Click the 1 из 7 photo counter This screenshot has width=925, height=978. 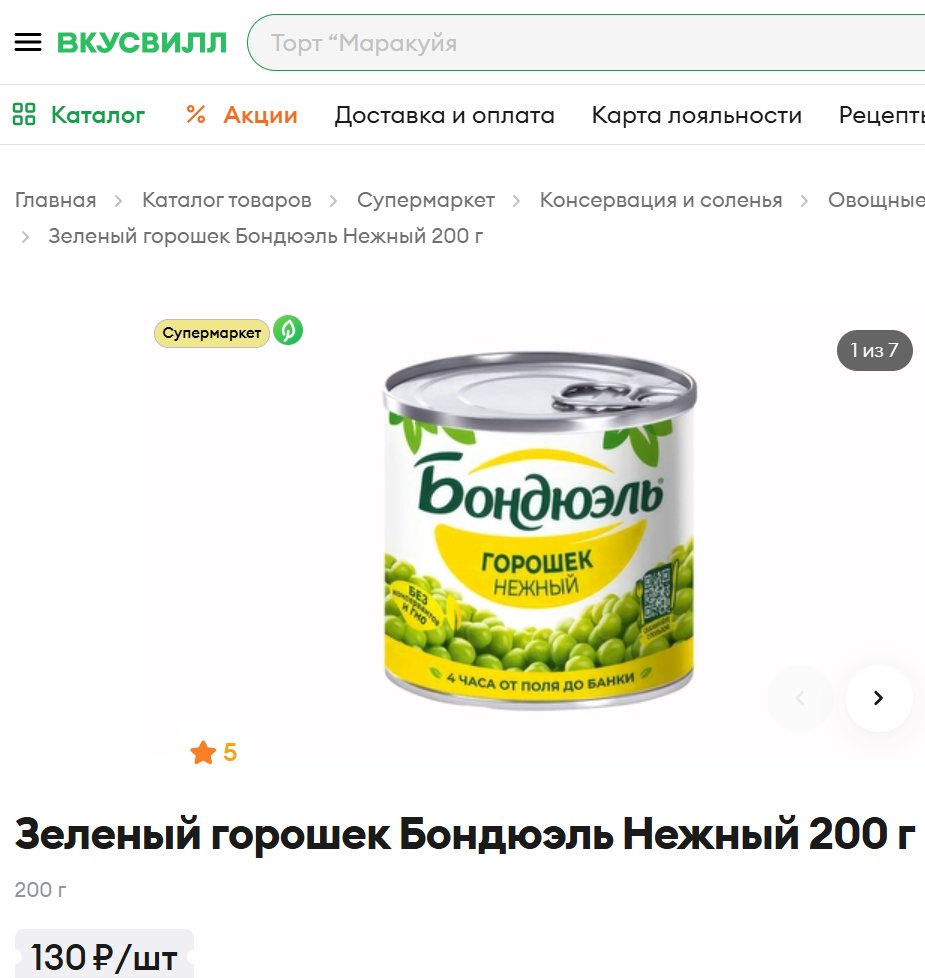click(874, 350)
